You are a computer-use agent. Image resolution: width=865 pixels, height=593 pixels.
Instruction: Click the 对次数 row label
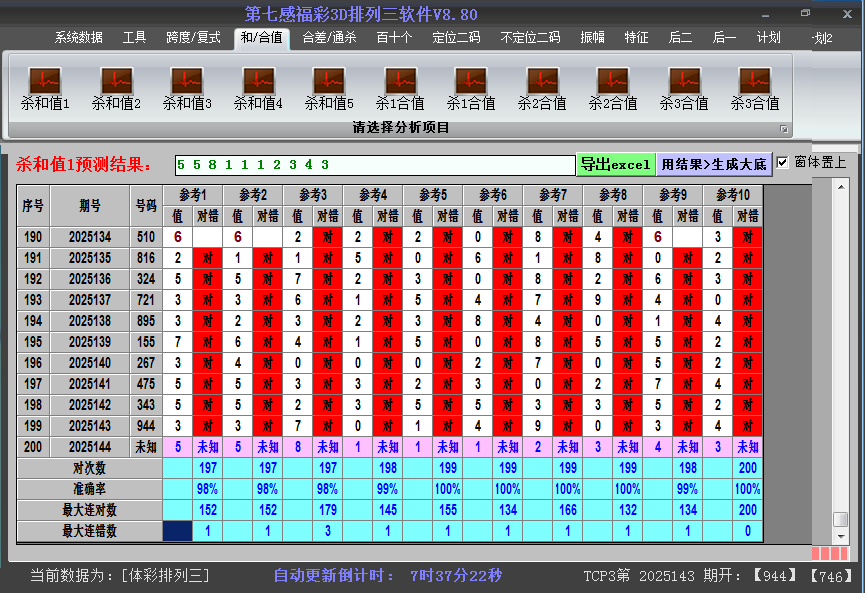tap(89, 468)
